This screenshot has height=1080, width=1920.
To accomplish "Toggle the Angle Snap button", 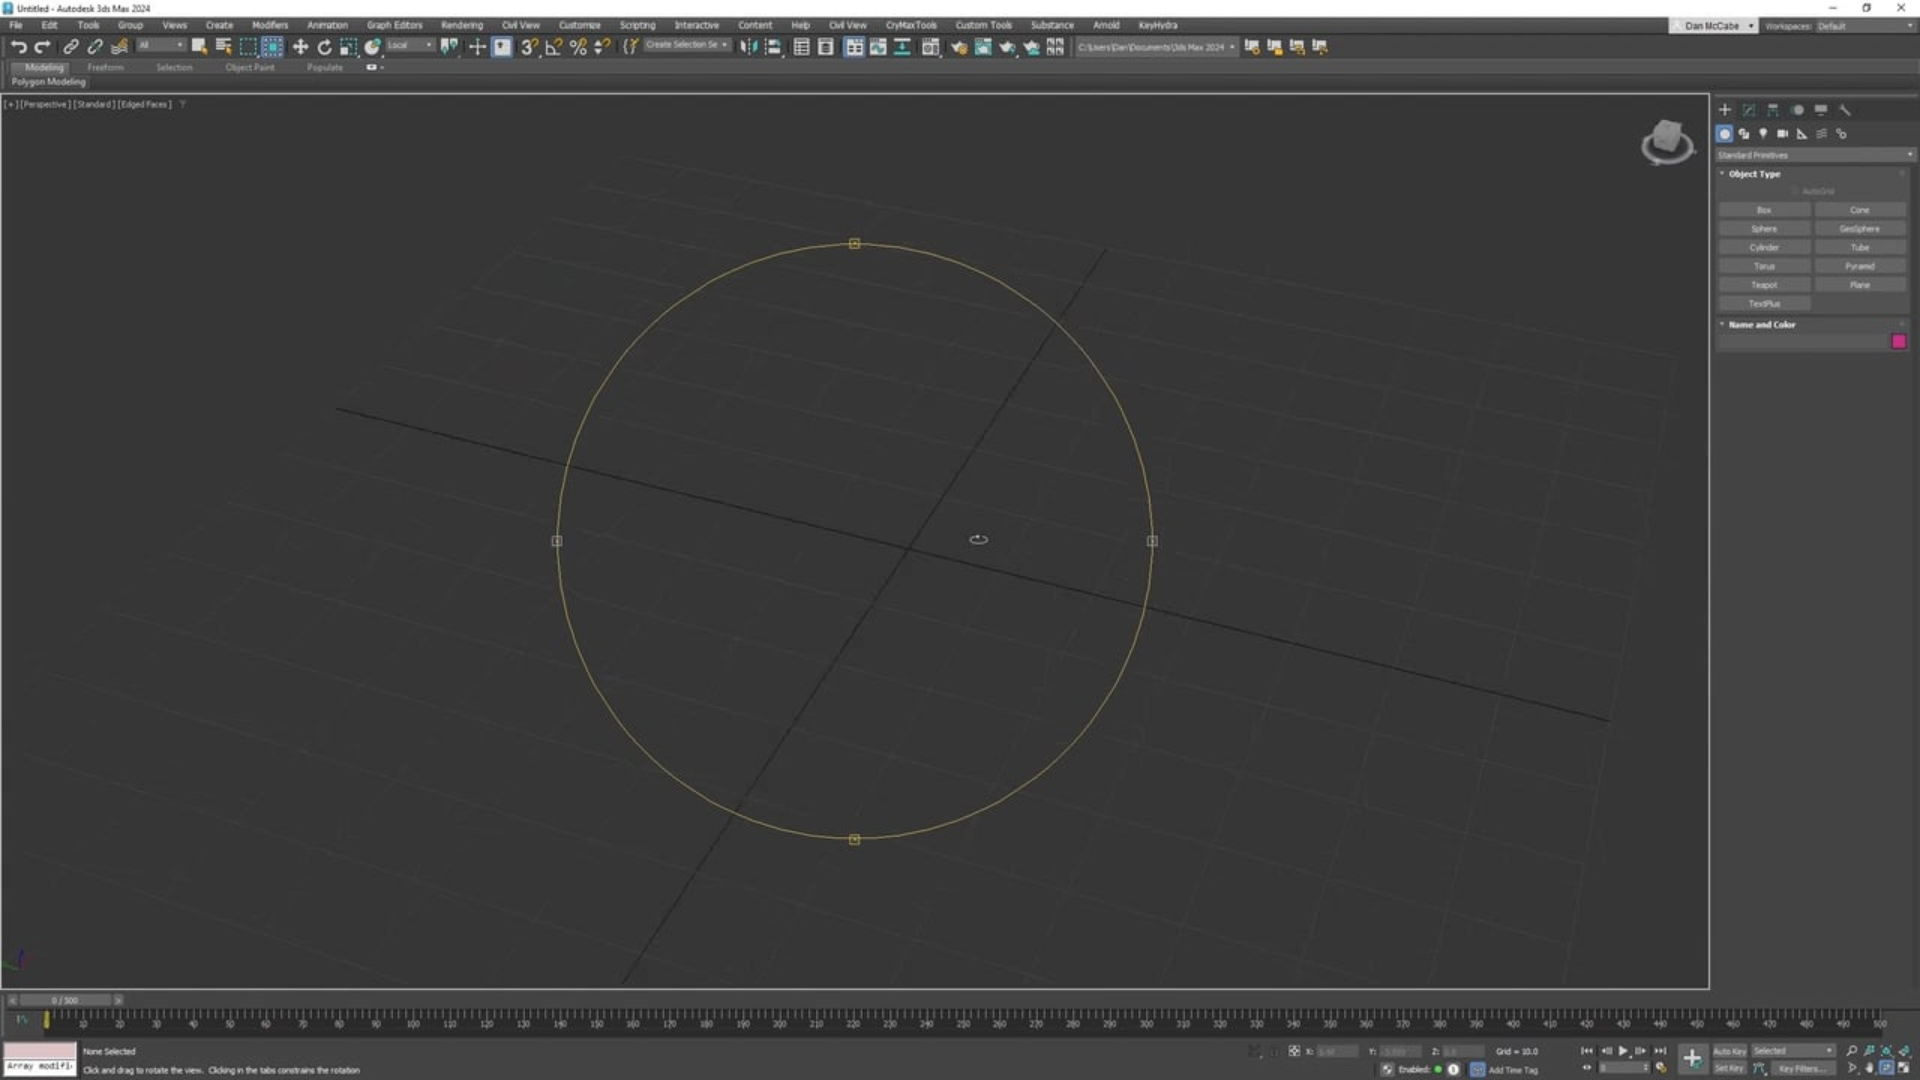I will (x=553, y=47).
